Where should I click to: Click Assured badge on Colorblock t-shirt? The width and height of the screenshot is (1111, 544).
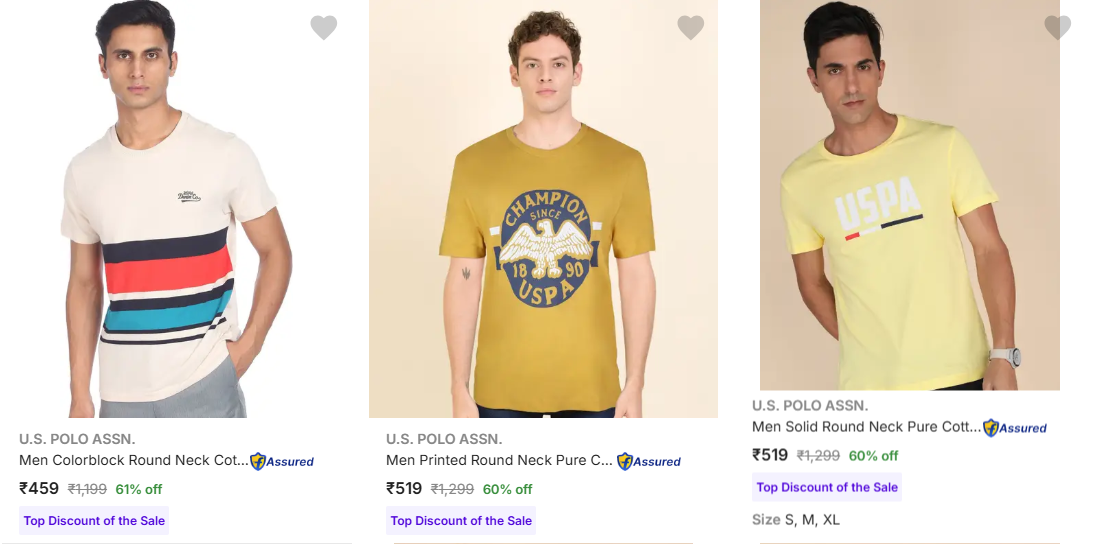(282, 461)
